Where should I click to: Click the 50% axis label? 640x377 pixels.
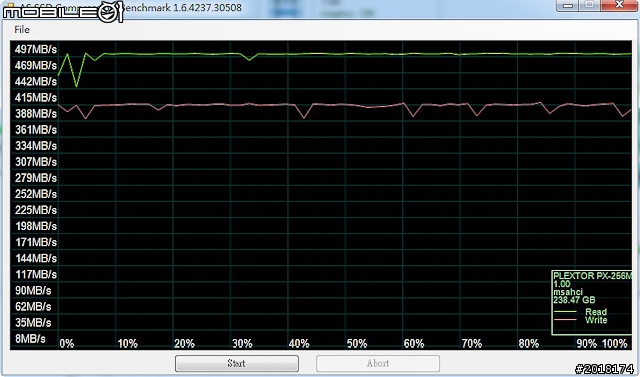(357, 343)
